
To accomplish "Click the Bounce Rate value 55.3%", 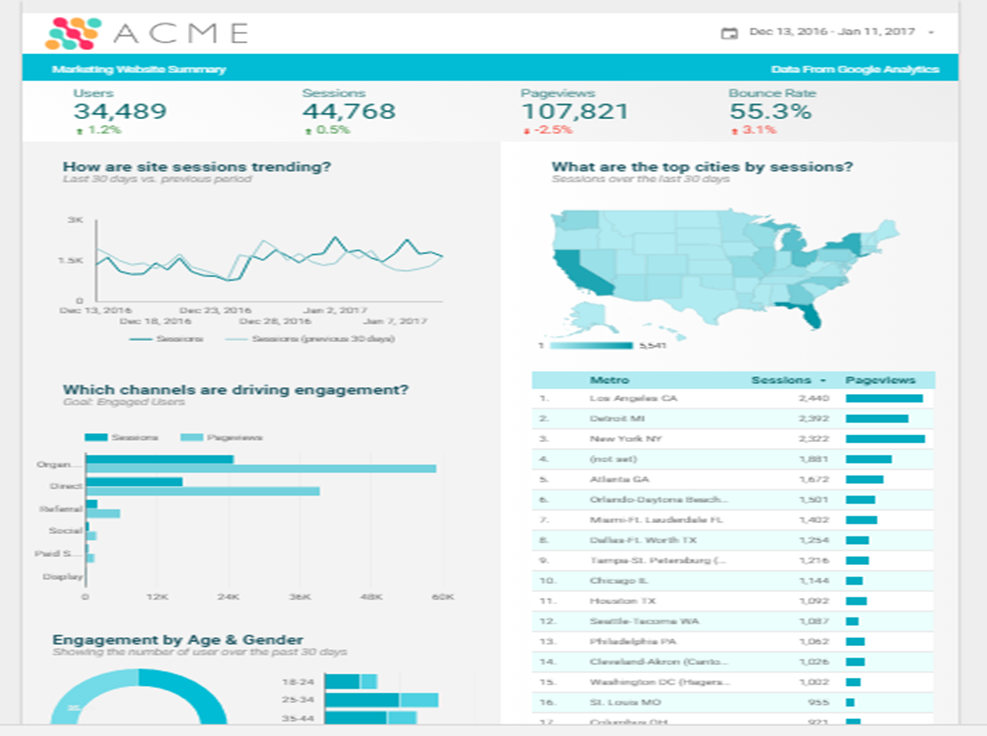I will pos(770,111).
